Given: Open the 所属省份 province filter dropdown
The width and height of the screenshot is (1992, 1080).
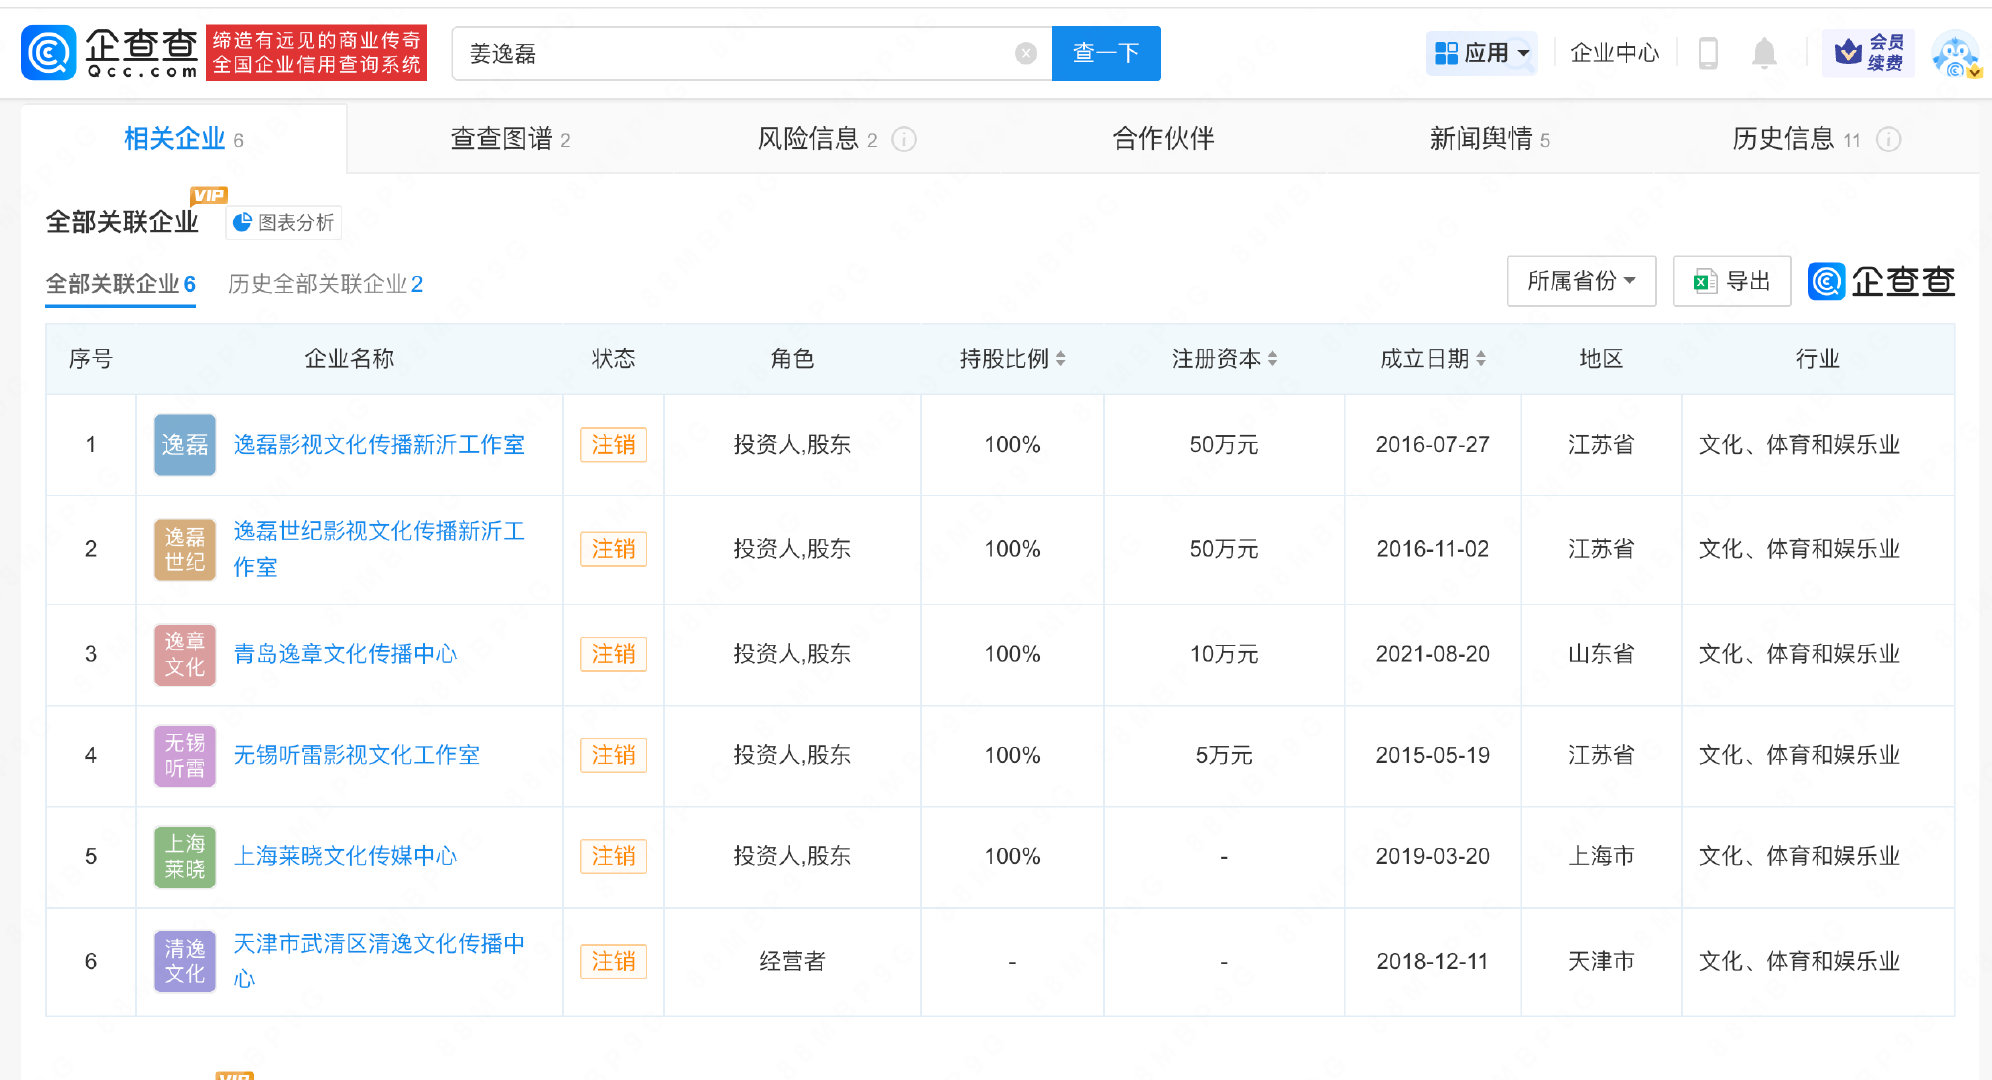Looking at the screenshot, I should [1580, 281].
